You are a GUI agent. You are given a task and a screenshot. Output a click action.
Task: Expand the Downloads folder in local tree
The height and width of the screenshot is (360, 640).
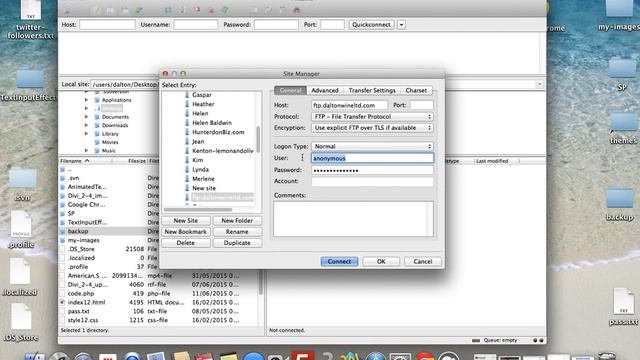(x=86, y=125)
